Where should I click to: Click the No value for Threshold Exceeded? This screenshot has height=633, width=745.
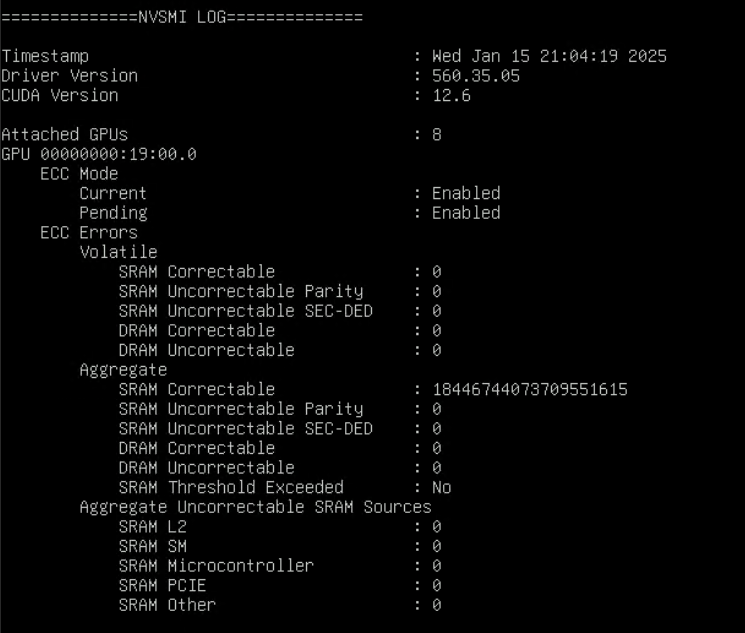[x=441, y=487]
